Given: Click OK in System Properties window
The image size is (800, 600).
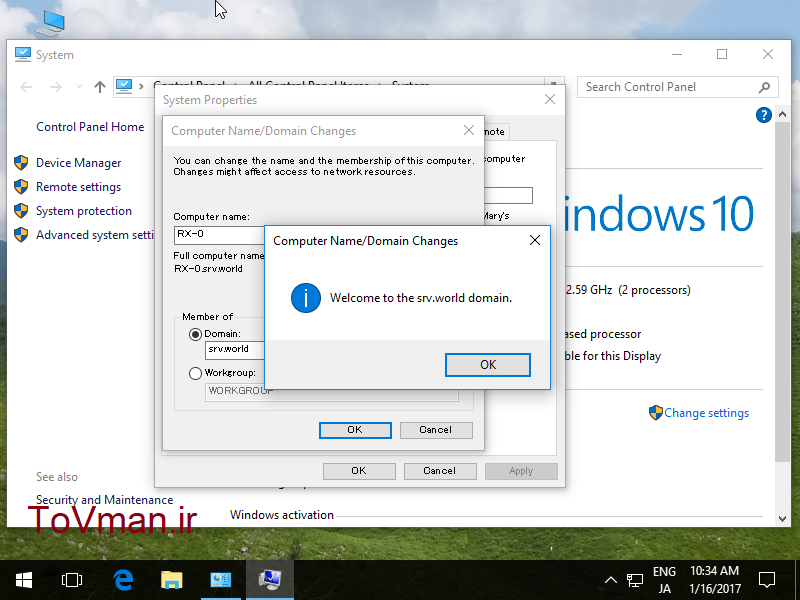Looking at the screenshot, I should click(x=359, y=471).
